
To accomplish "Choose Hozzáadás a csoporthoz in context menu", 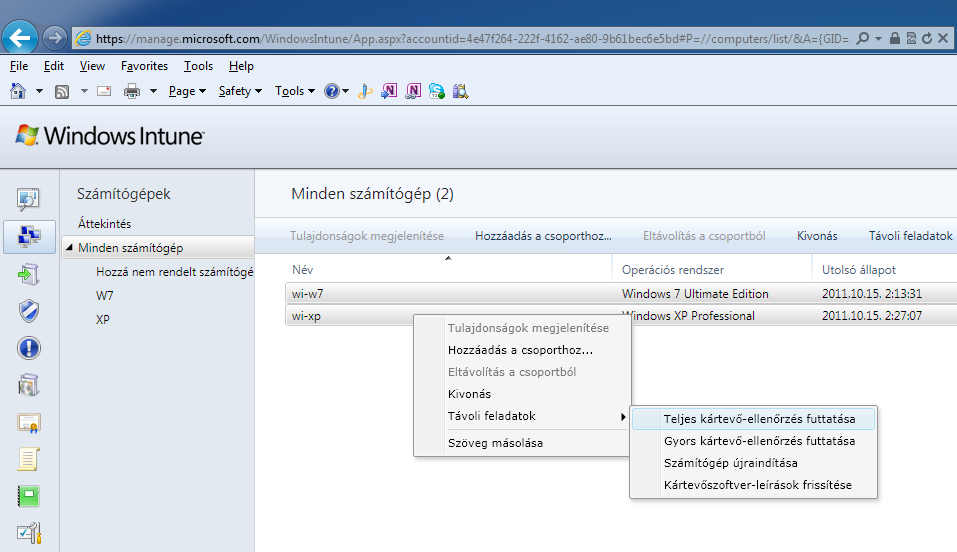I will click(521, 350).
